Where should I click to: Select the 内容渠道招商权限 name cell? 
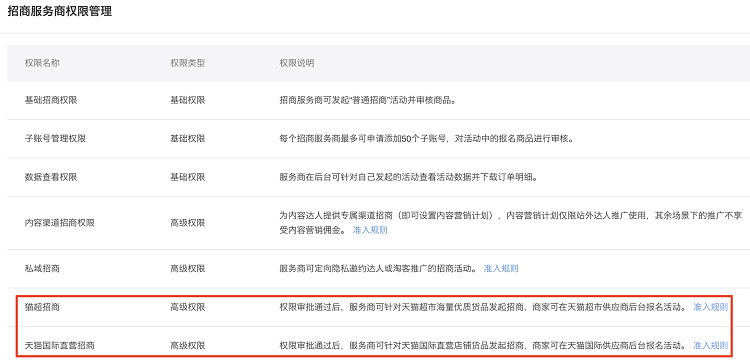[x=59, y=223]
